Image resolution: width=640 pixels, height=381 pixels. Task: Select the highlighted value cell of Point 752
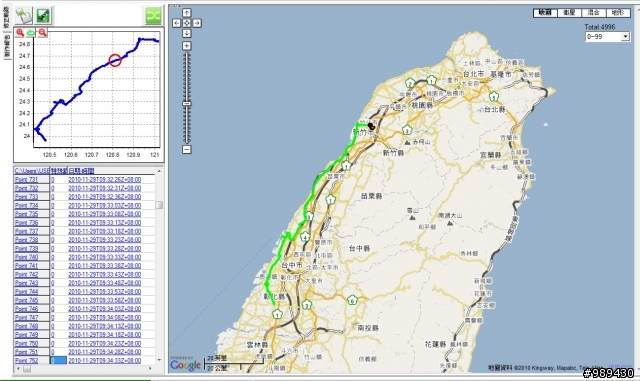pos(58,361)
